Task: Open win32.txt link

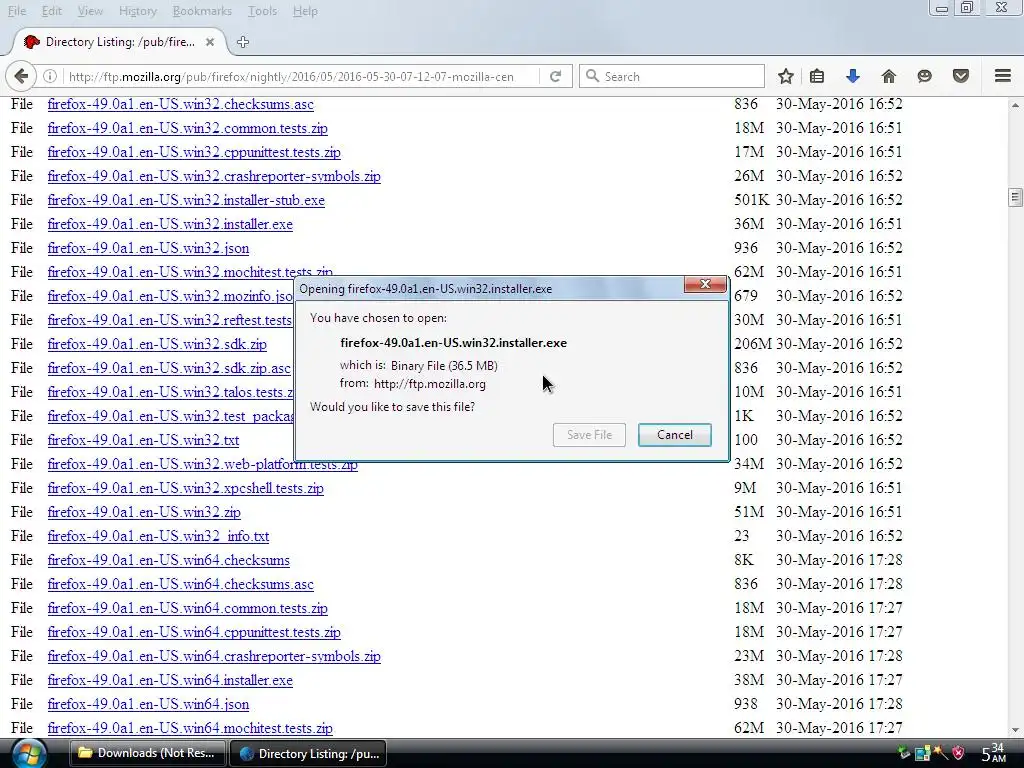Action: [x=143, y=440]
